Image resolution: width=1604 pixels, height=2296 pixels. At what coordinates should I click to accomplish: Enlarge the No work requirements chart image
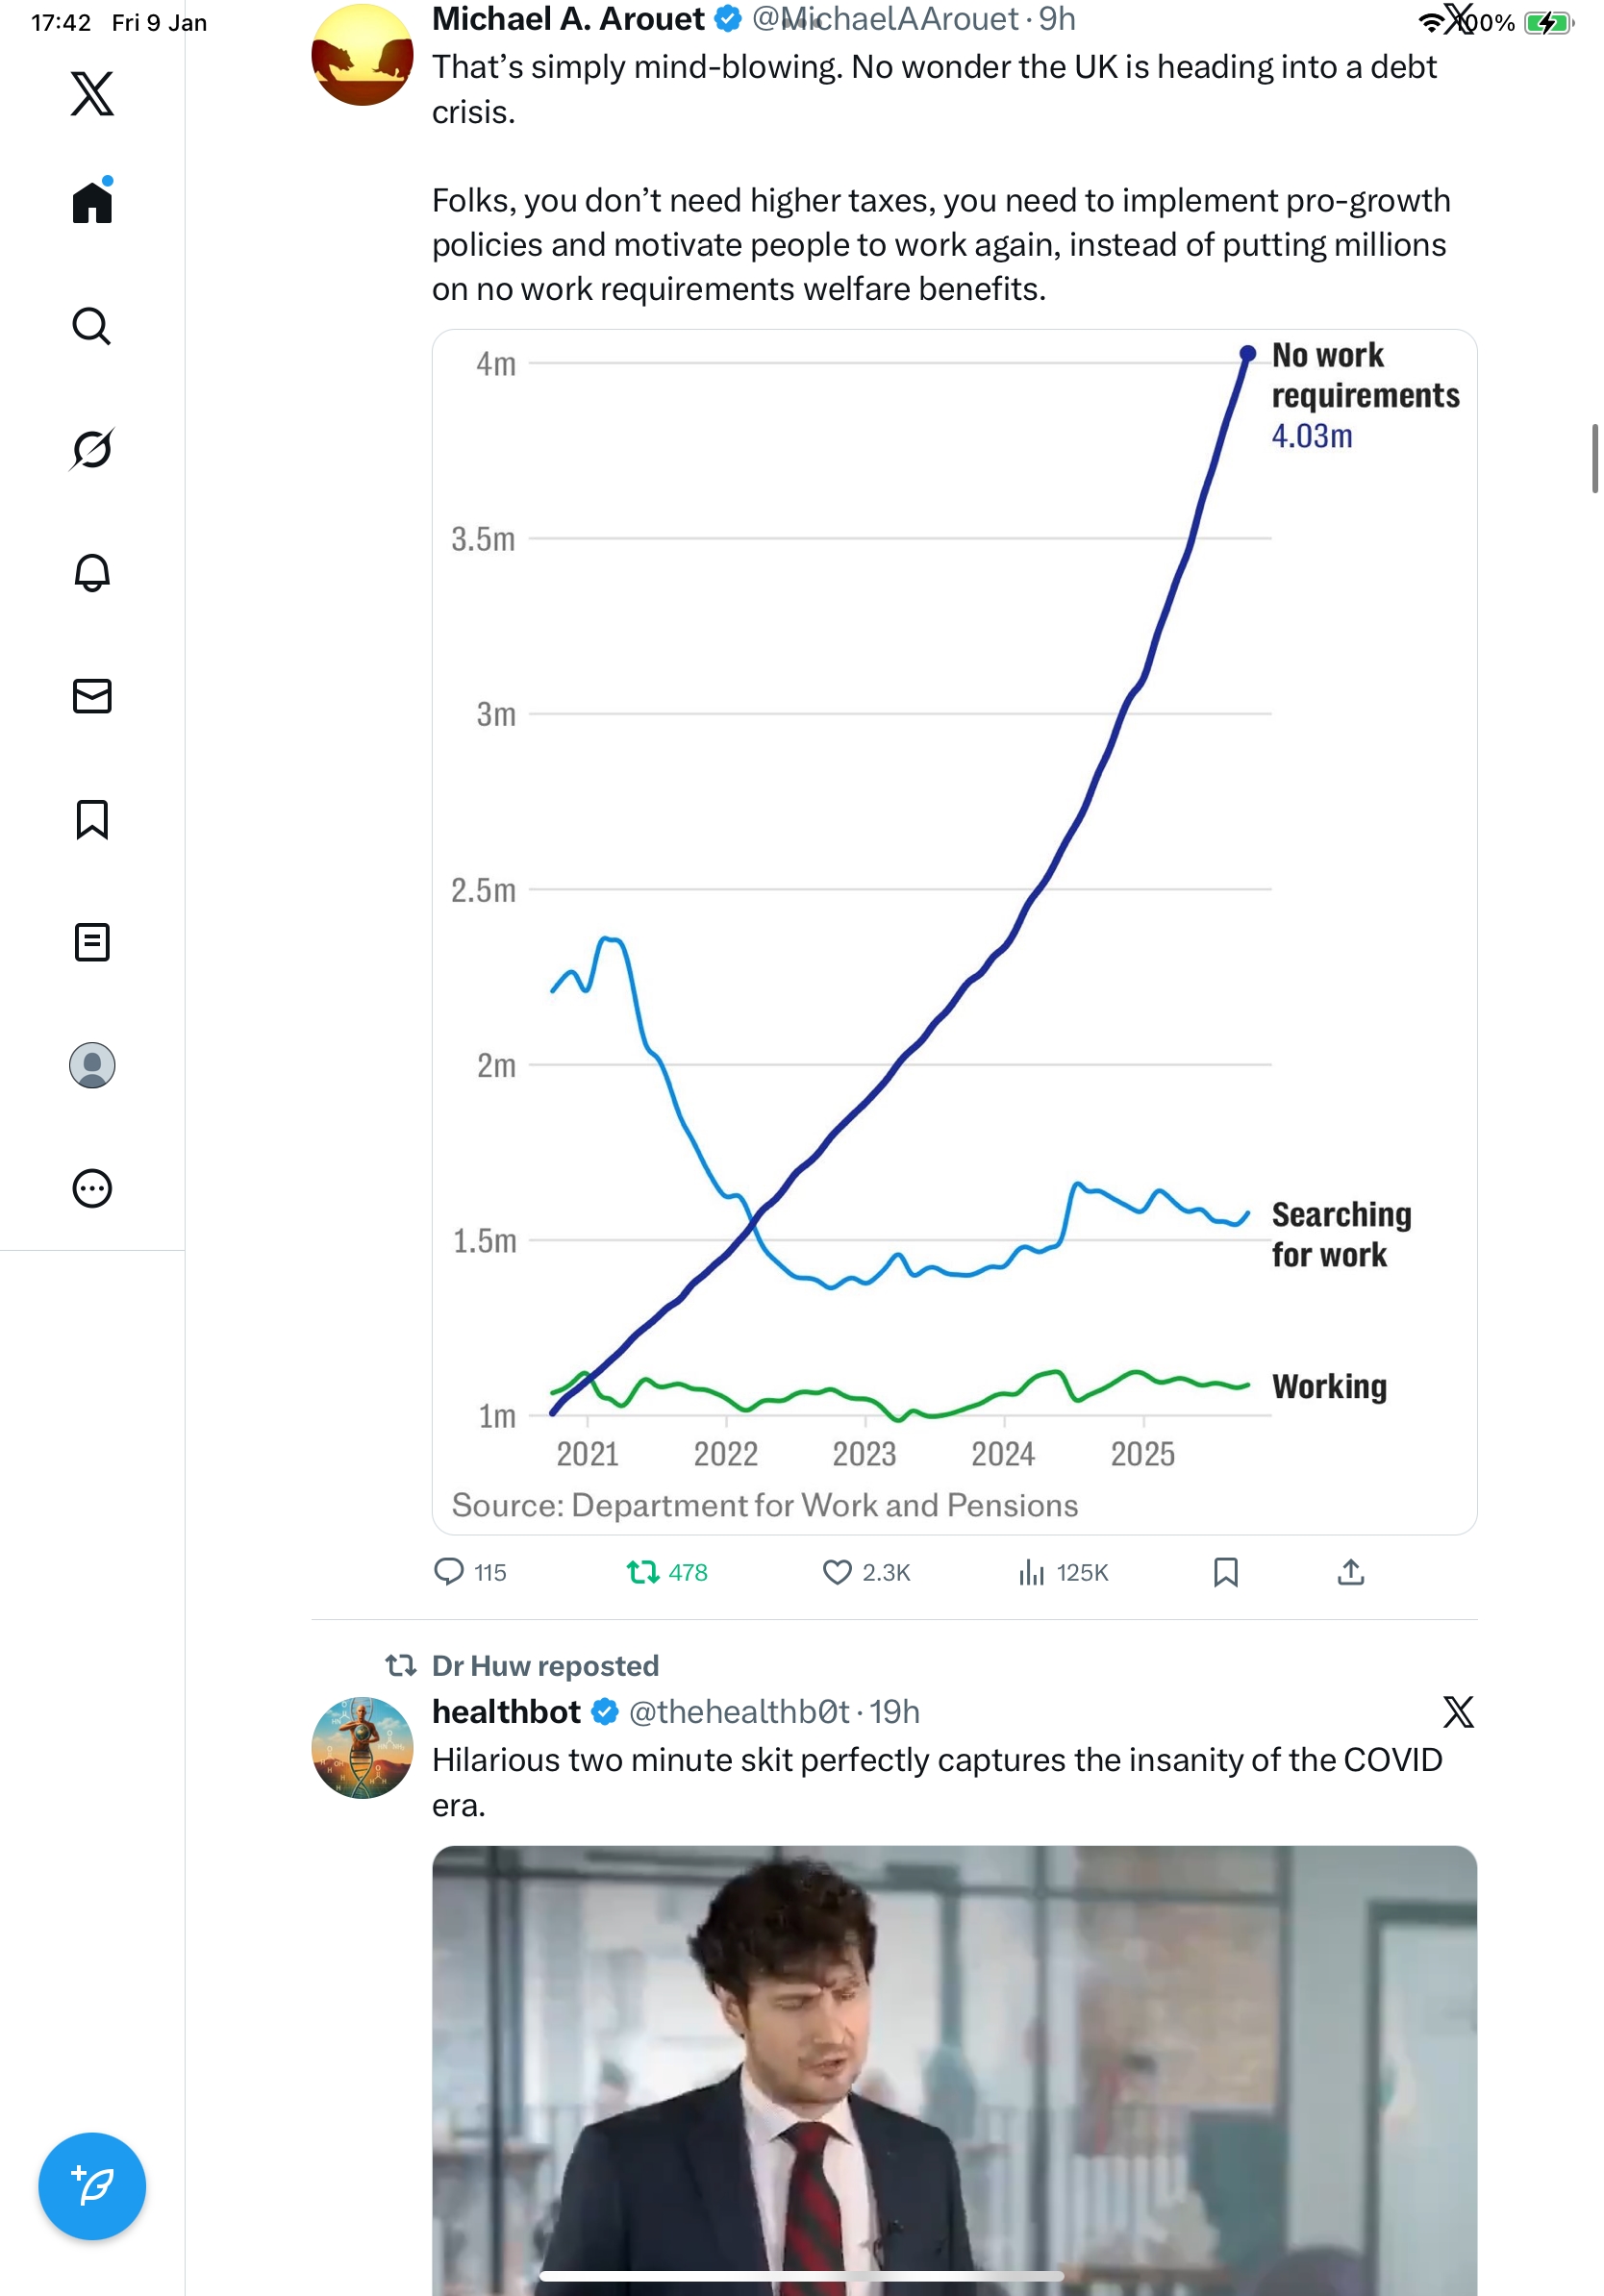point(954,931)
